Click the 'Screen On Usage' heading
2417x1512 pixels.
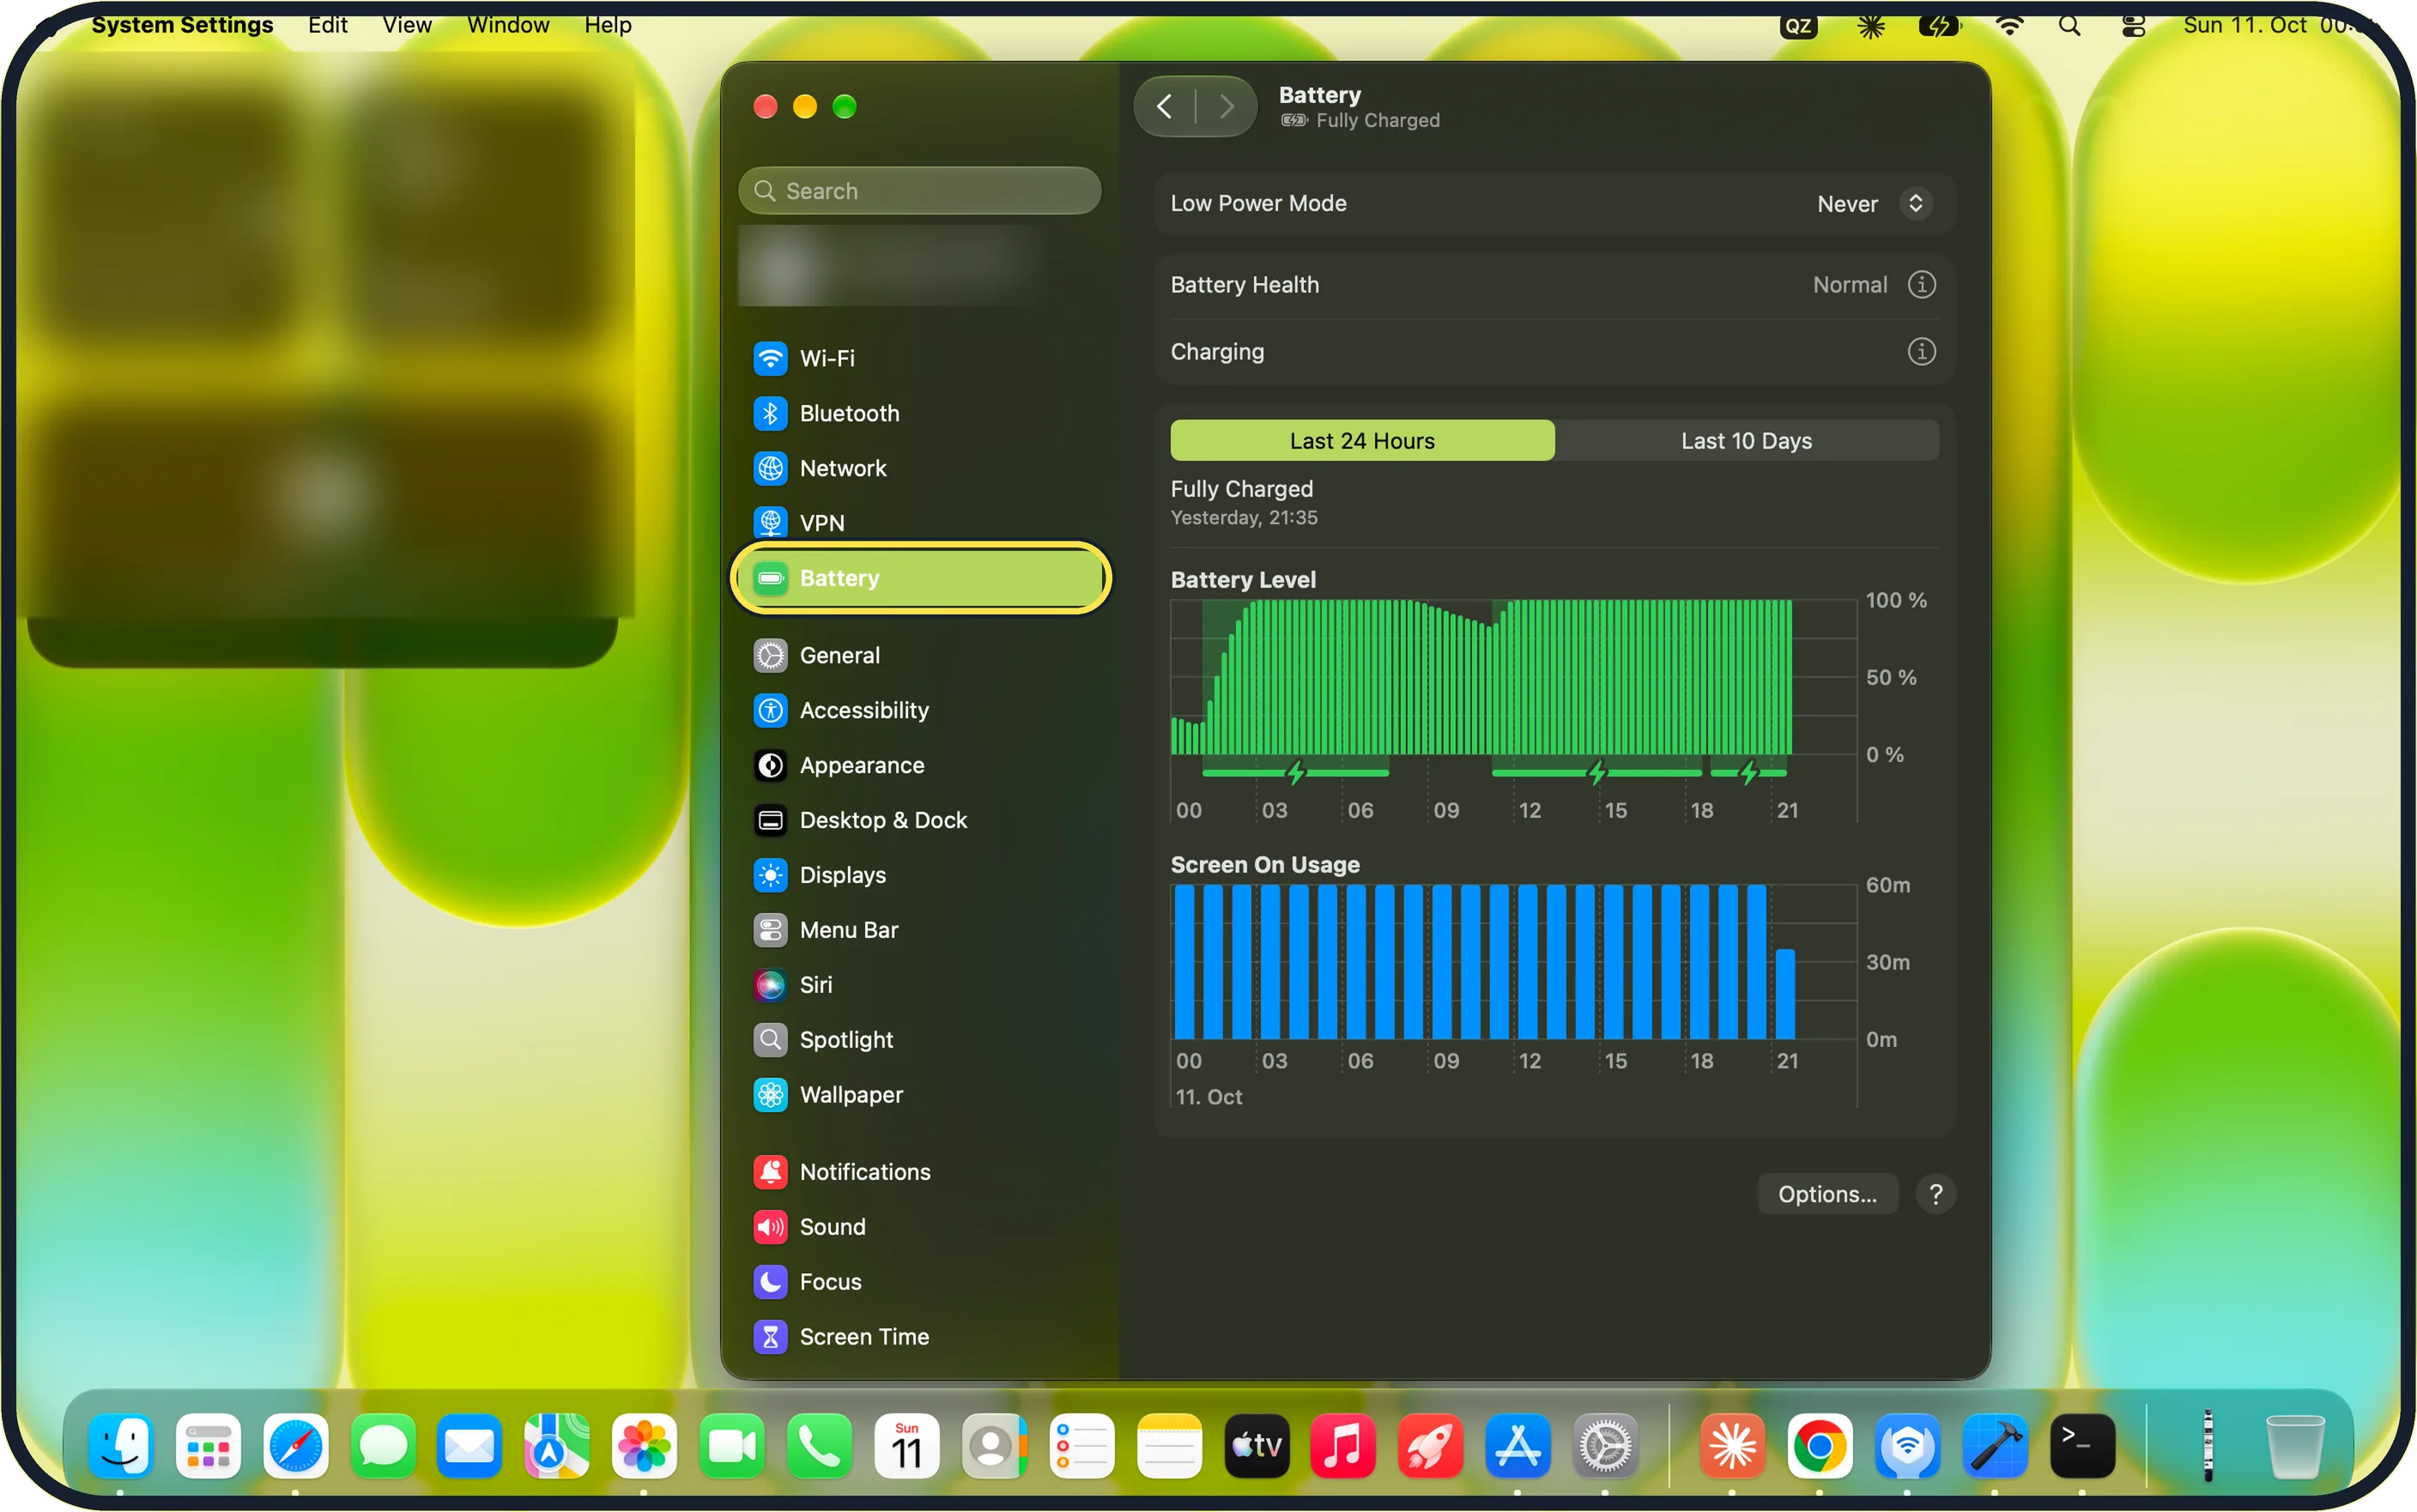click(1265, 865)
